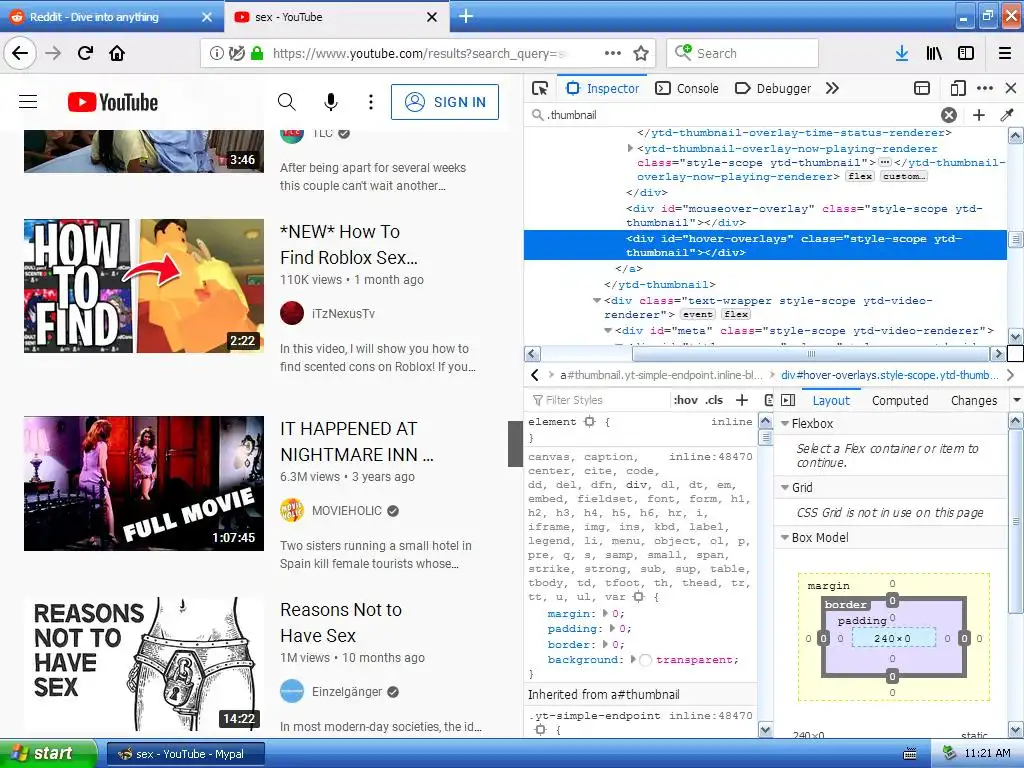Toggle Responsive Design Mode icon in DevTools

tap(958, 88)
